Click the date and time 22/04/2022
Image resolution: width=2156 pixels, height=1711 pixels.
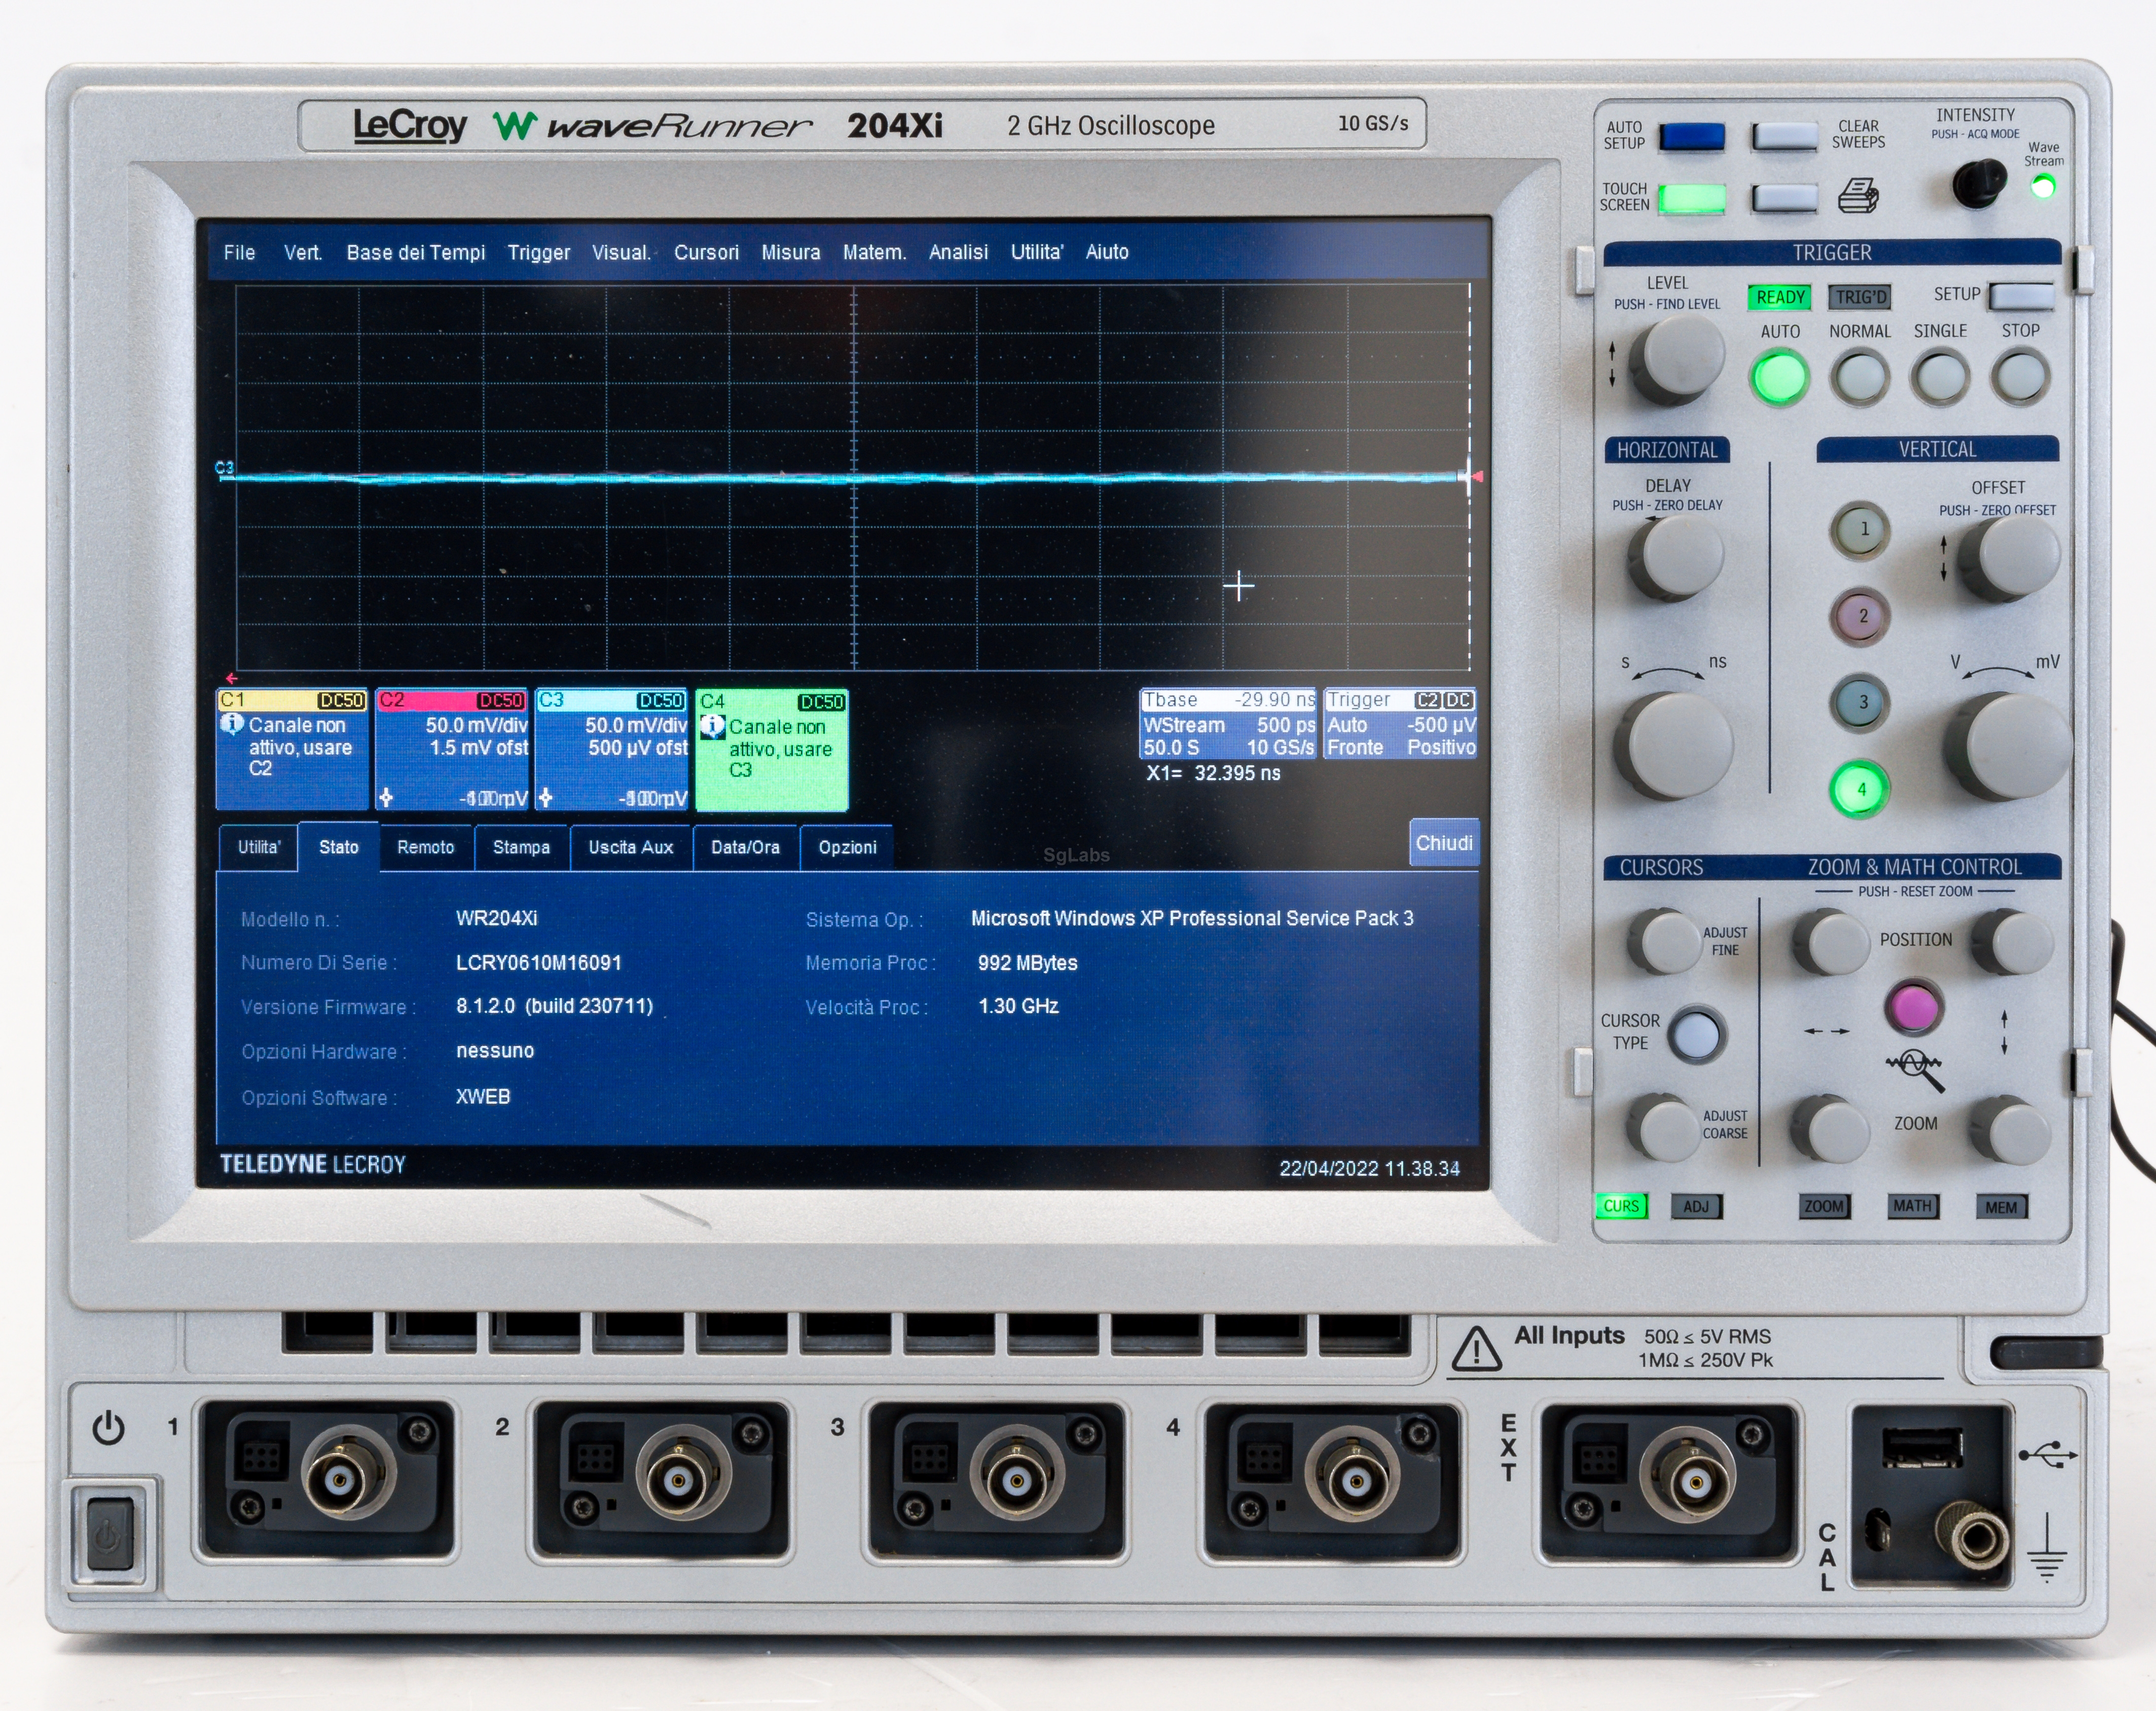(x=1369, y=1168)
